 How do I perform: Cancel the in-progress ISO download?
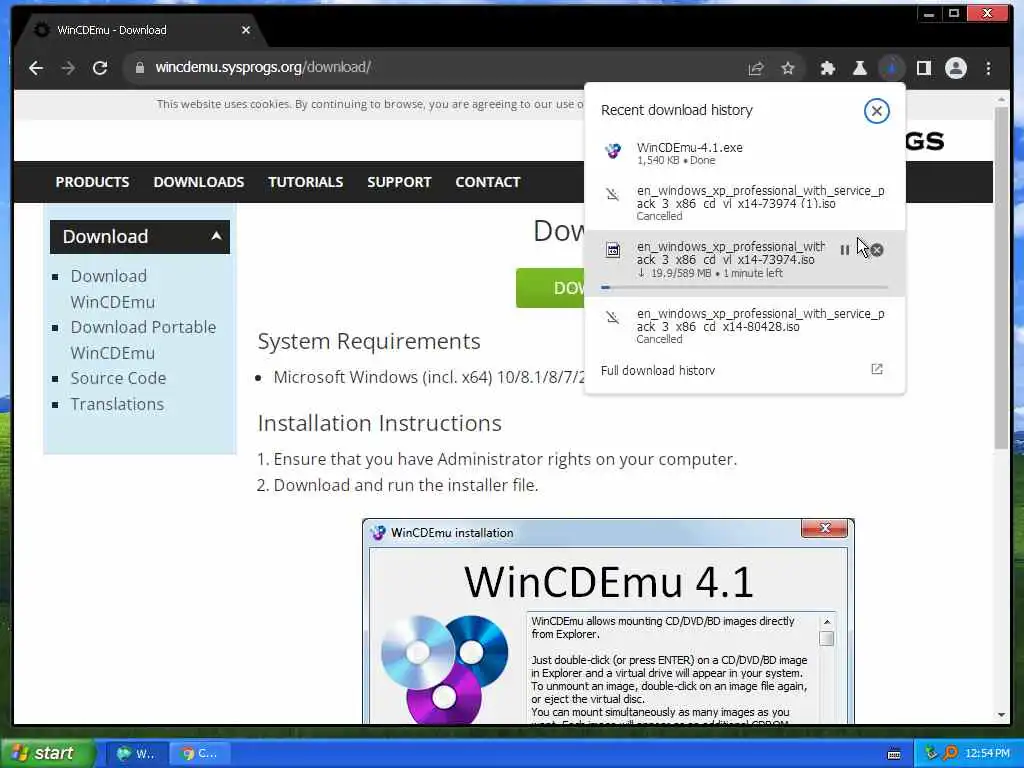[877, 250]
